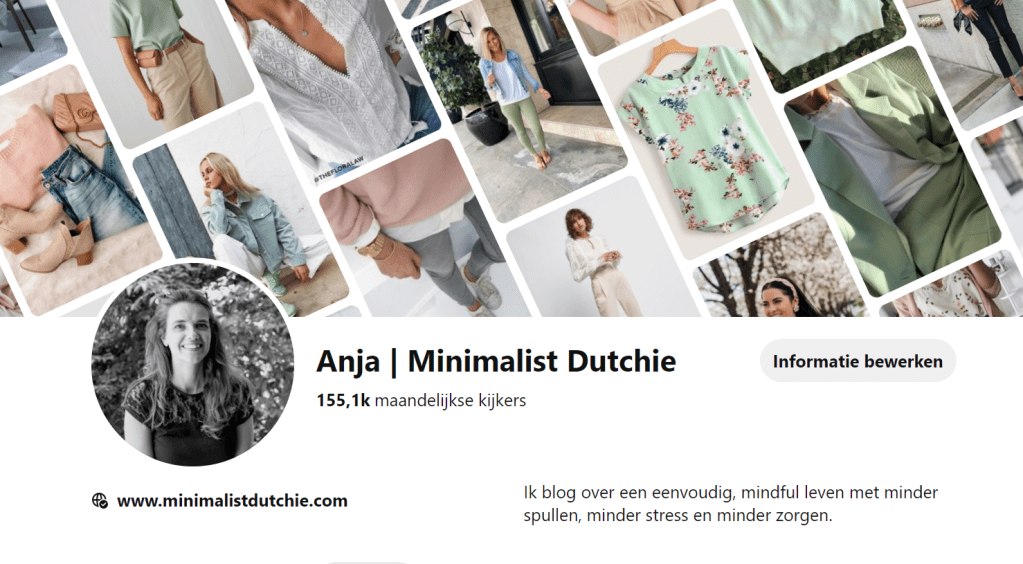Open the pink sweater with gold watch pin
Viewport: 1023px width, 564px height.
[418, 235]
